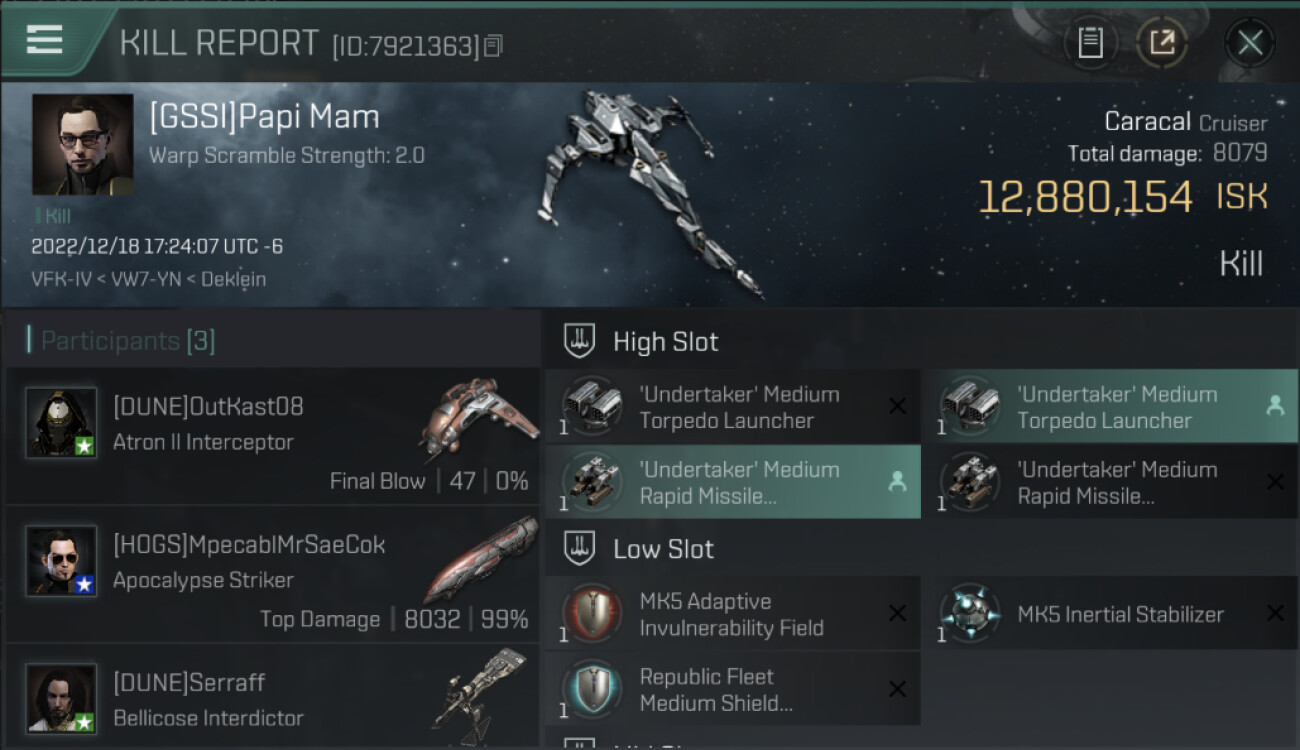Select the highlighted Medium Torpedo Launcher entry
Image resolution: width=1300 pixels, height=750 pixels.
tap(1110, 407)
